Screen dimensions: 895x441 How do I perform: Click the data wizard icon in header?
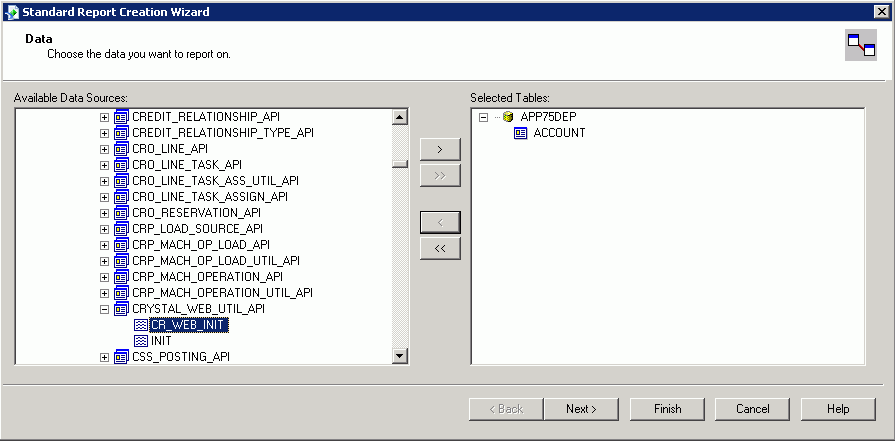pyautogui.click(x=860, y=45)
